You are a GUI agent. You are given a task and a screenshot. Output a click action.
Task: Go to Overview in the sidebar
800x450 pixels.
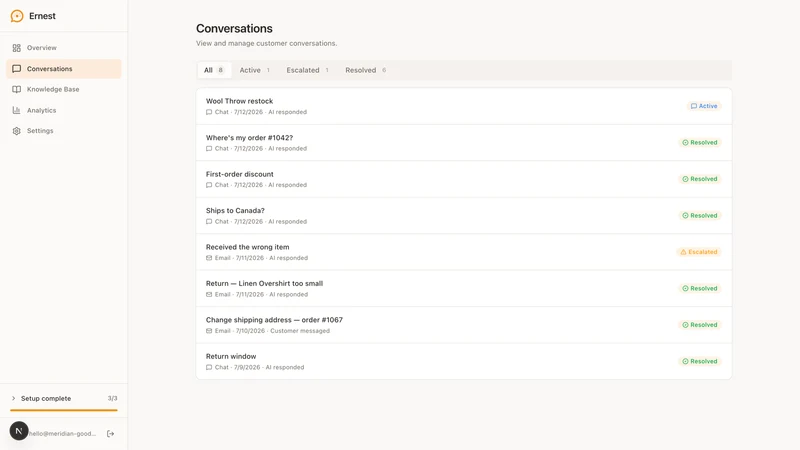(x=64, y=48)
